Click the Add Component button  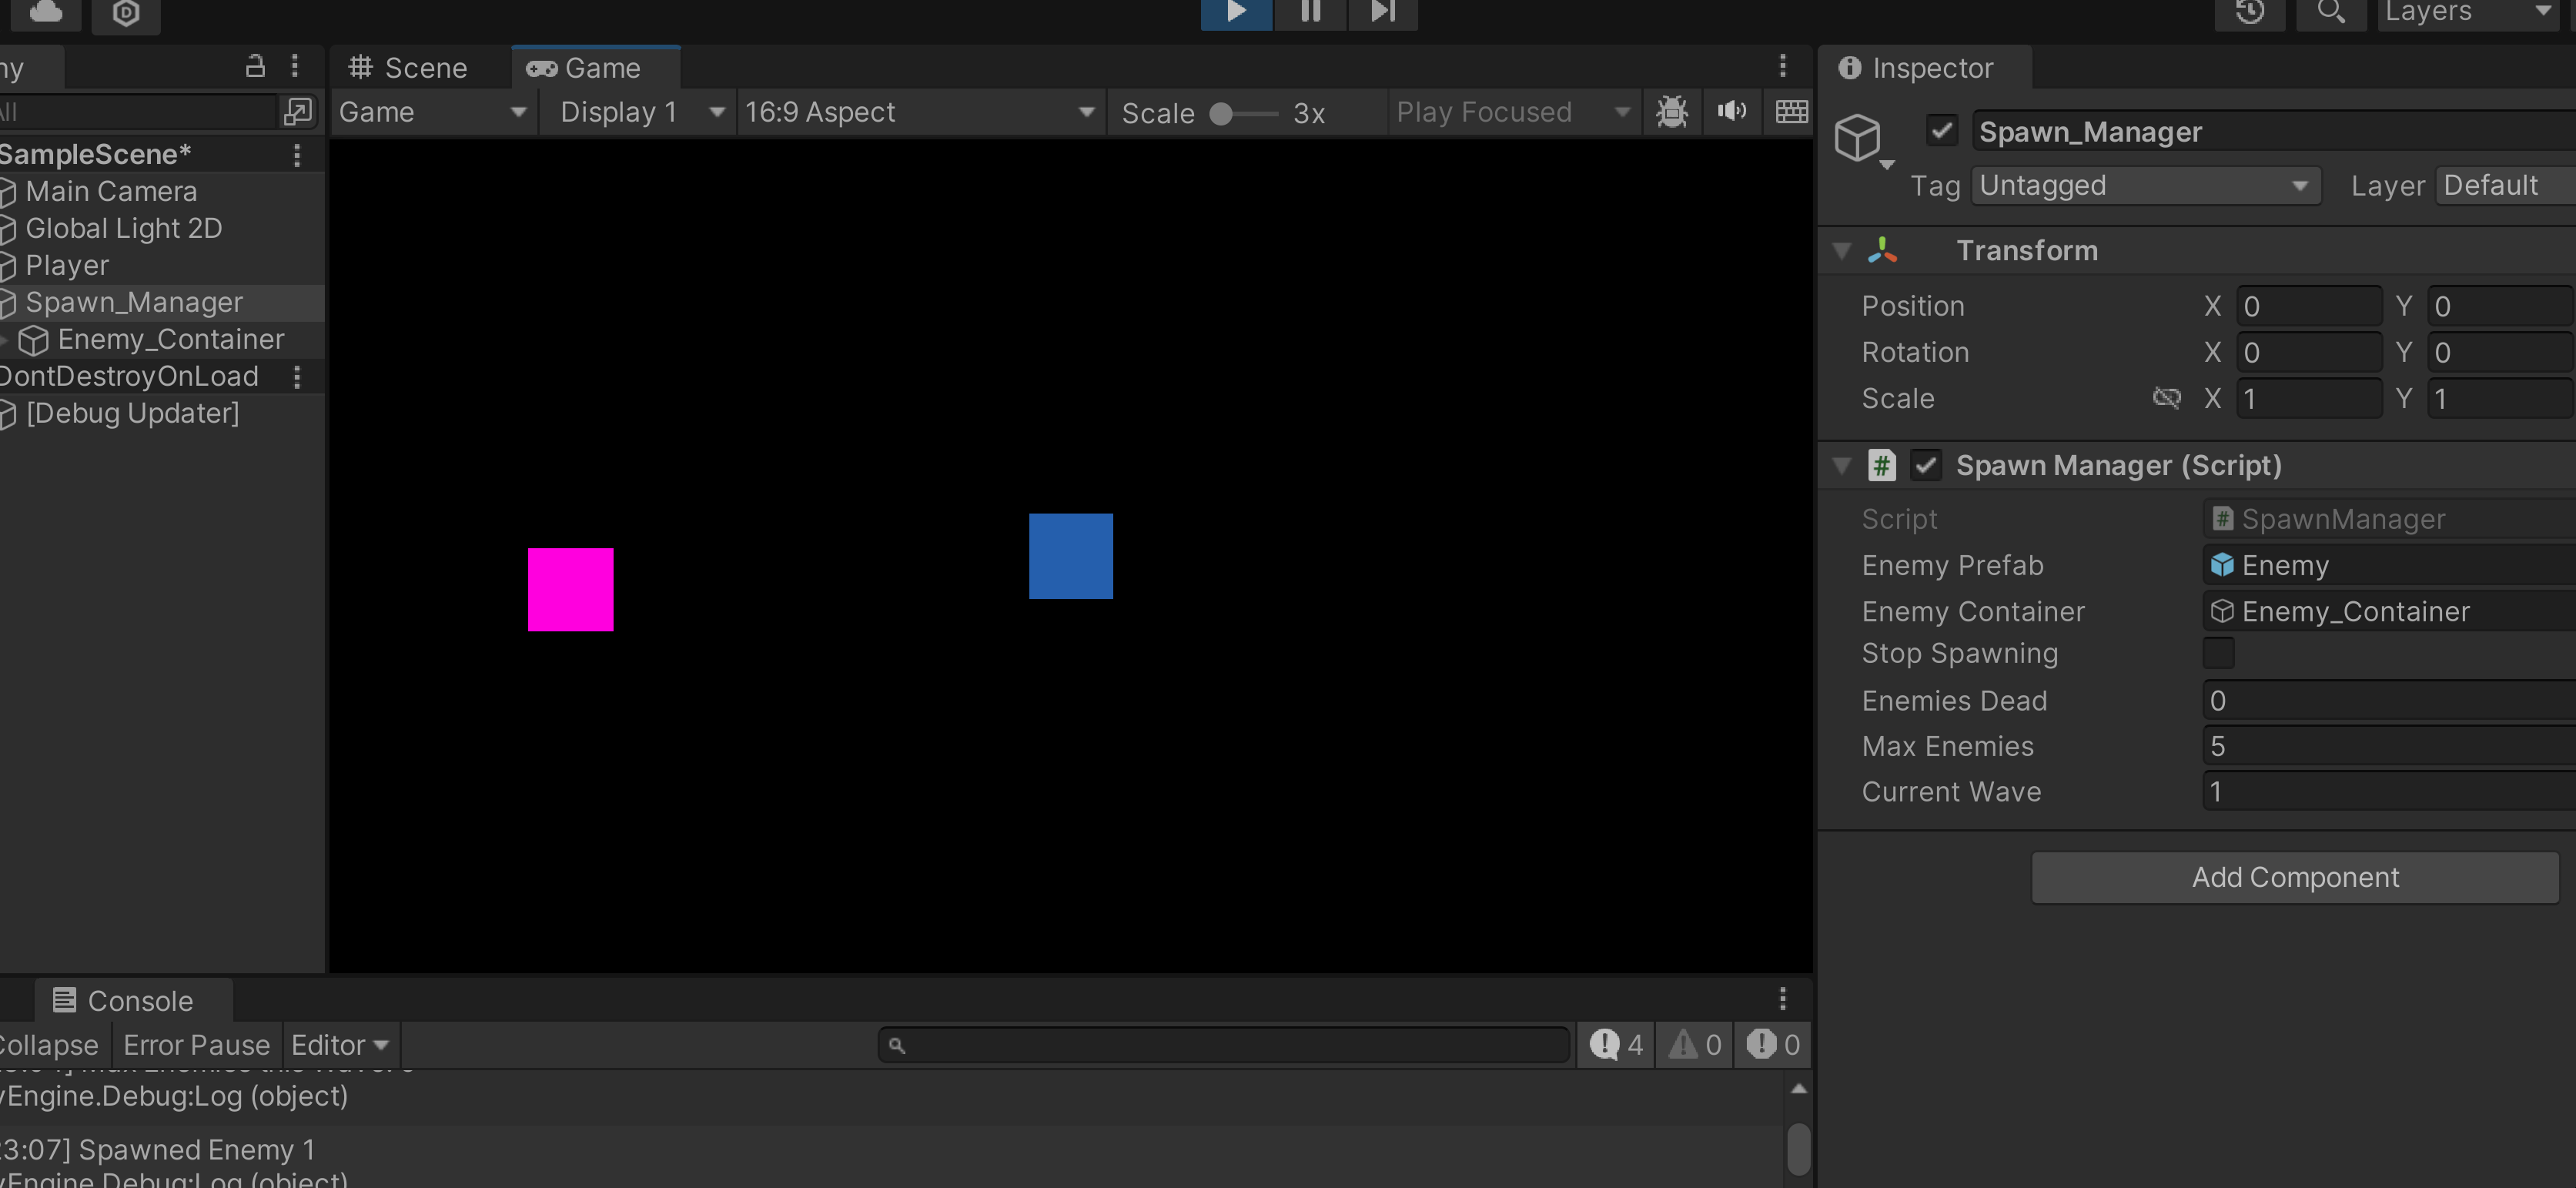[2294, 877]
